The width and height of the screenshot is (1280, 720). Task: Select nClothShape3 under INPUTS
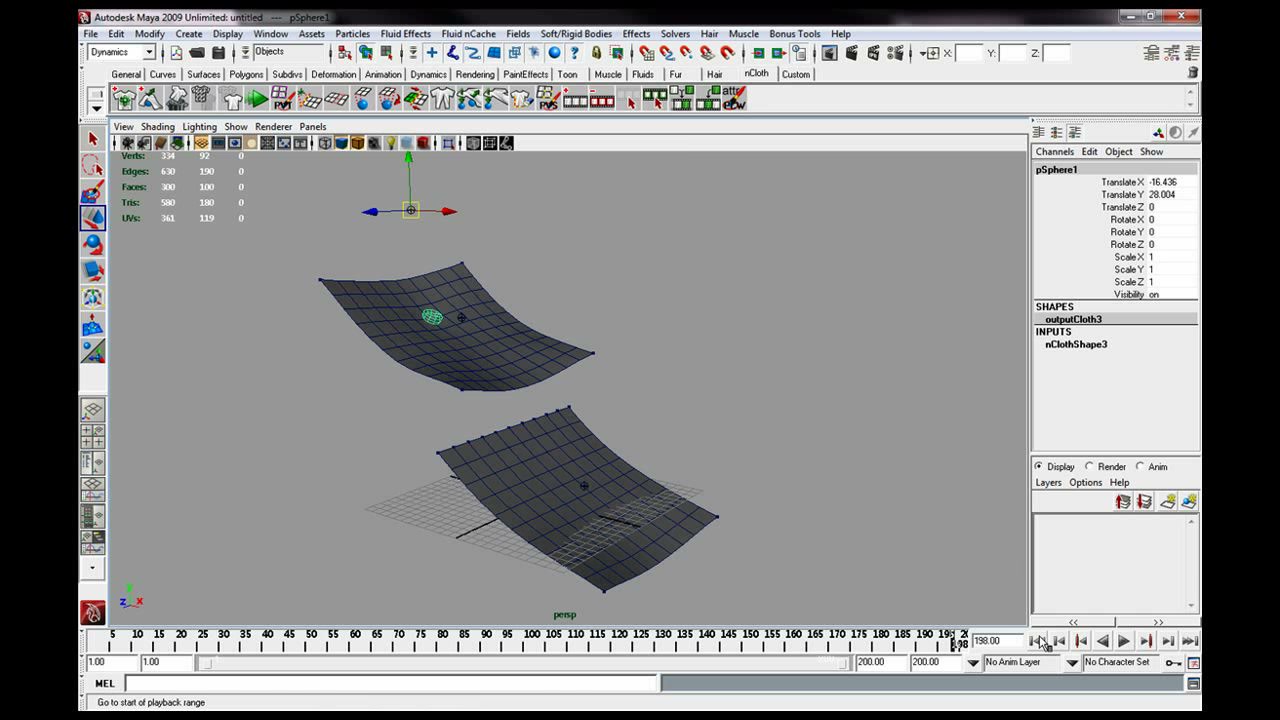(1076, 344)
